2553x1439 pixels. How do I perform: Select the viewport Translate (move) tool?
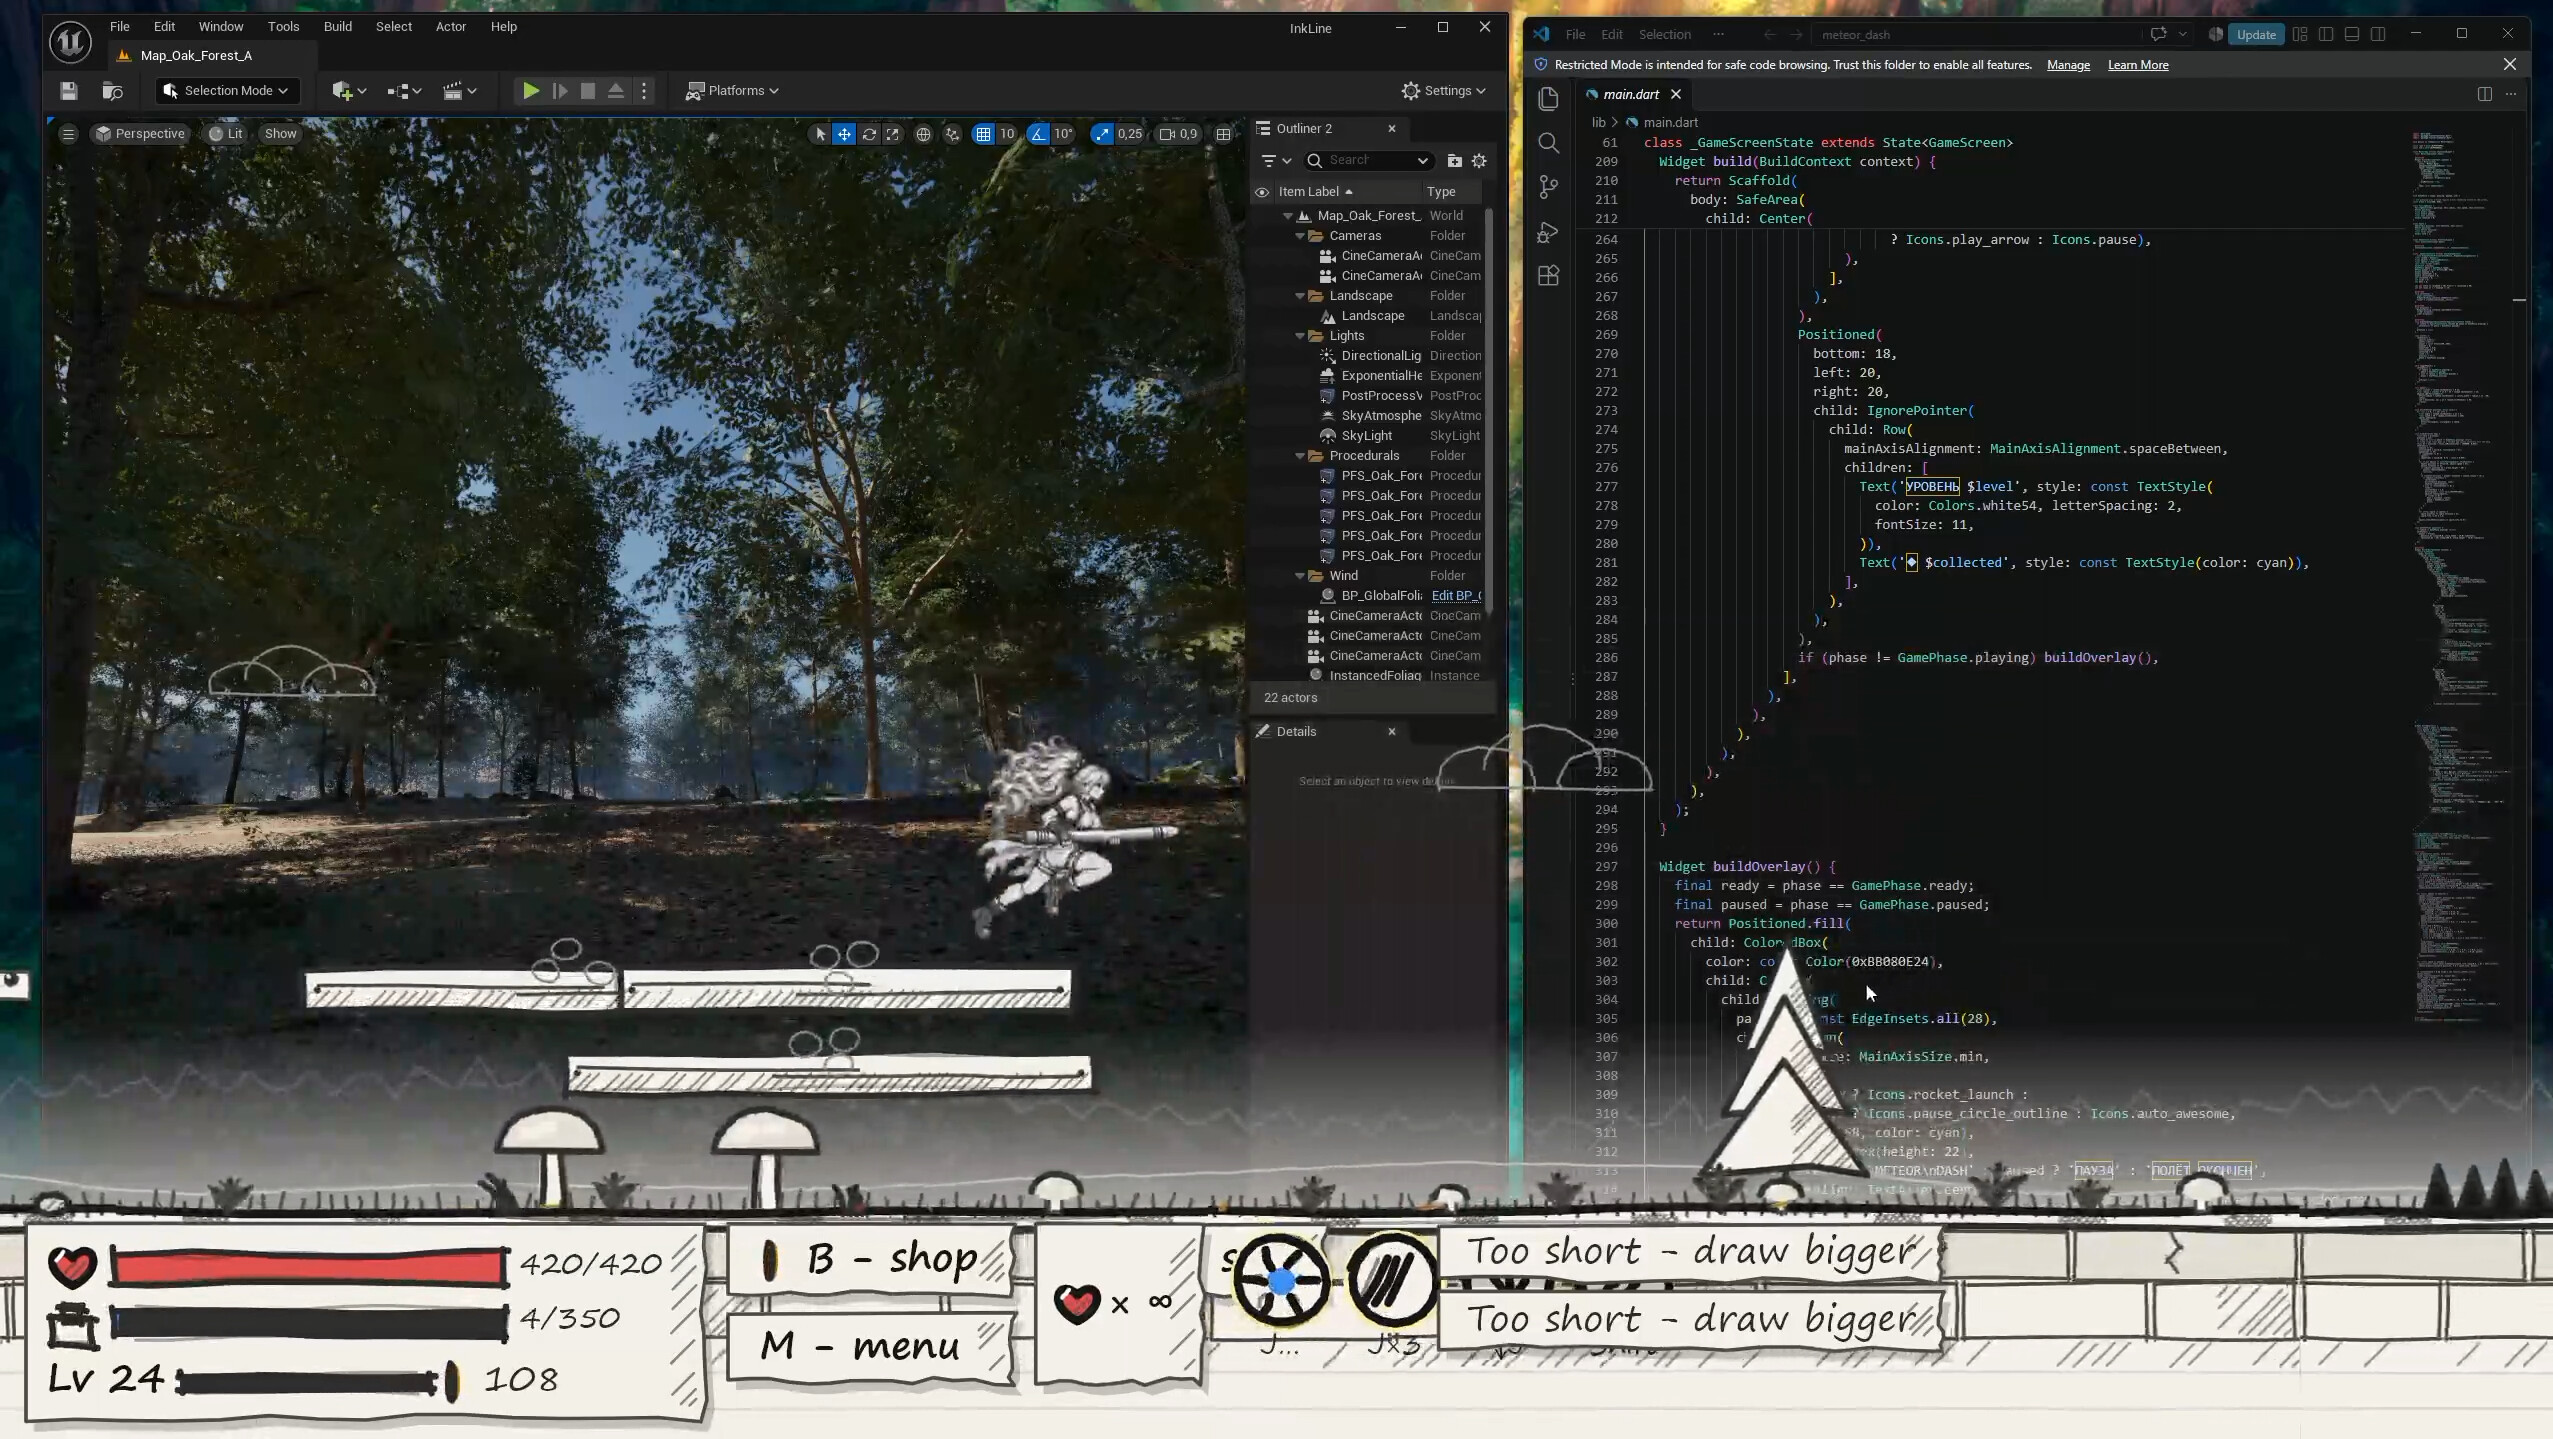845,134
